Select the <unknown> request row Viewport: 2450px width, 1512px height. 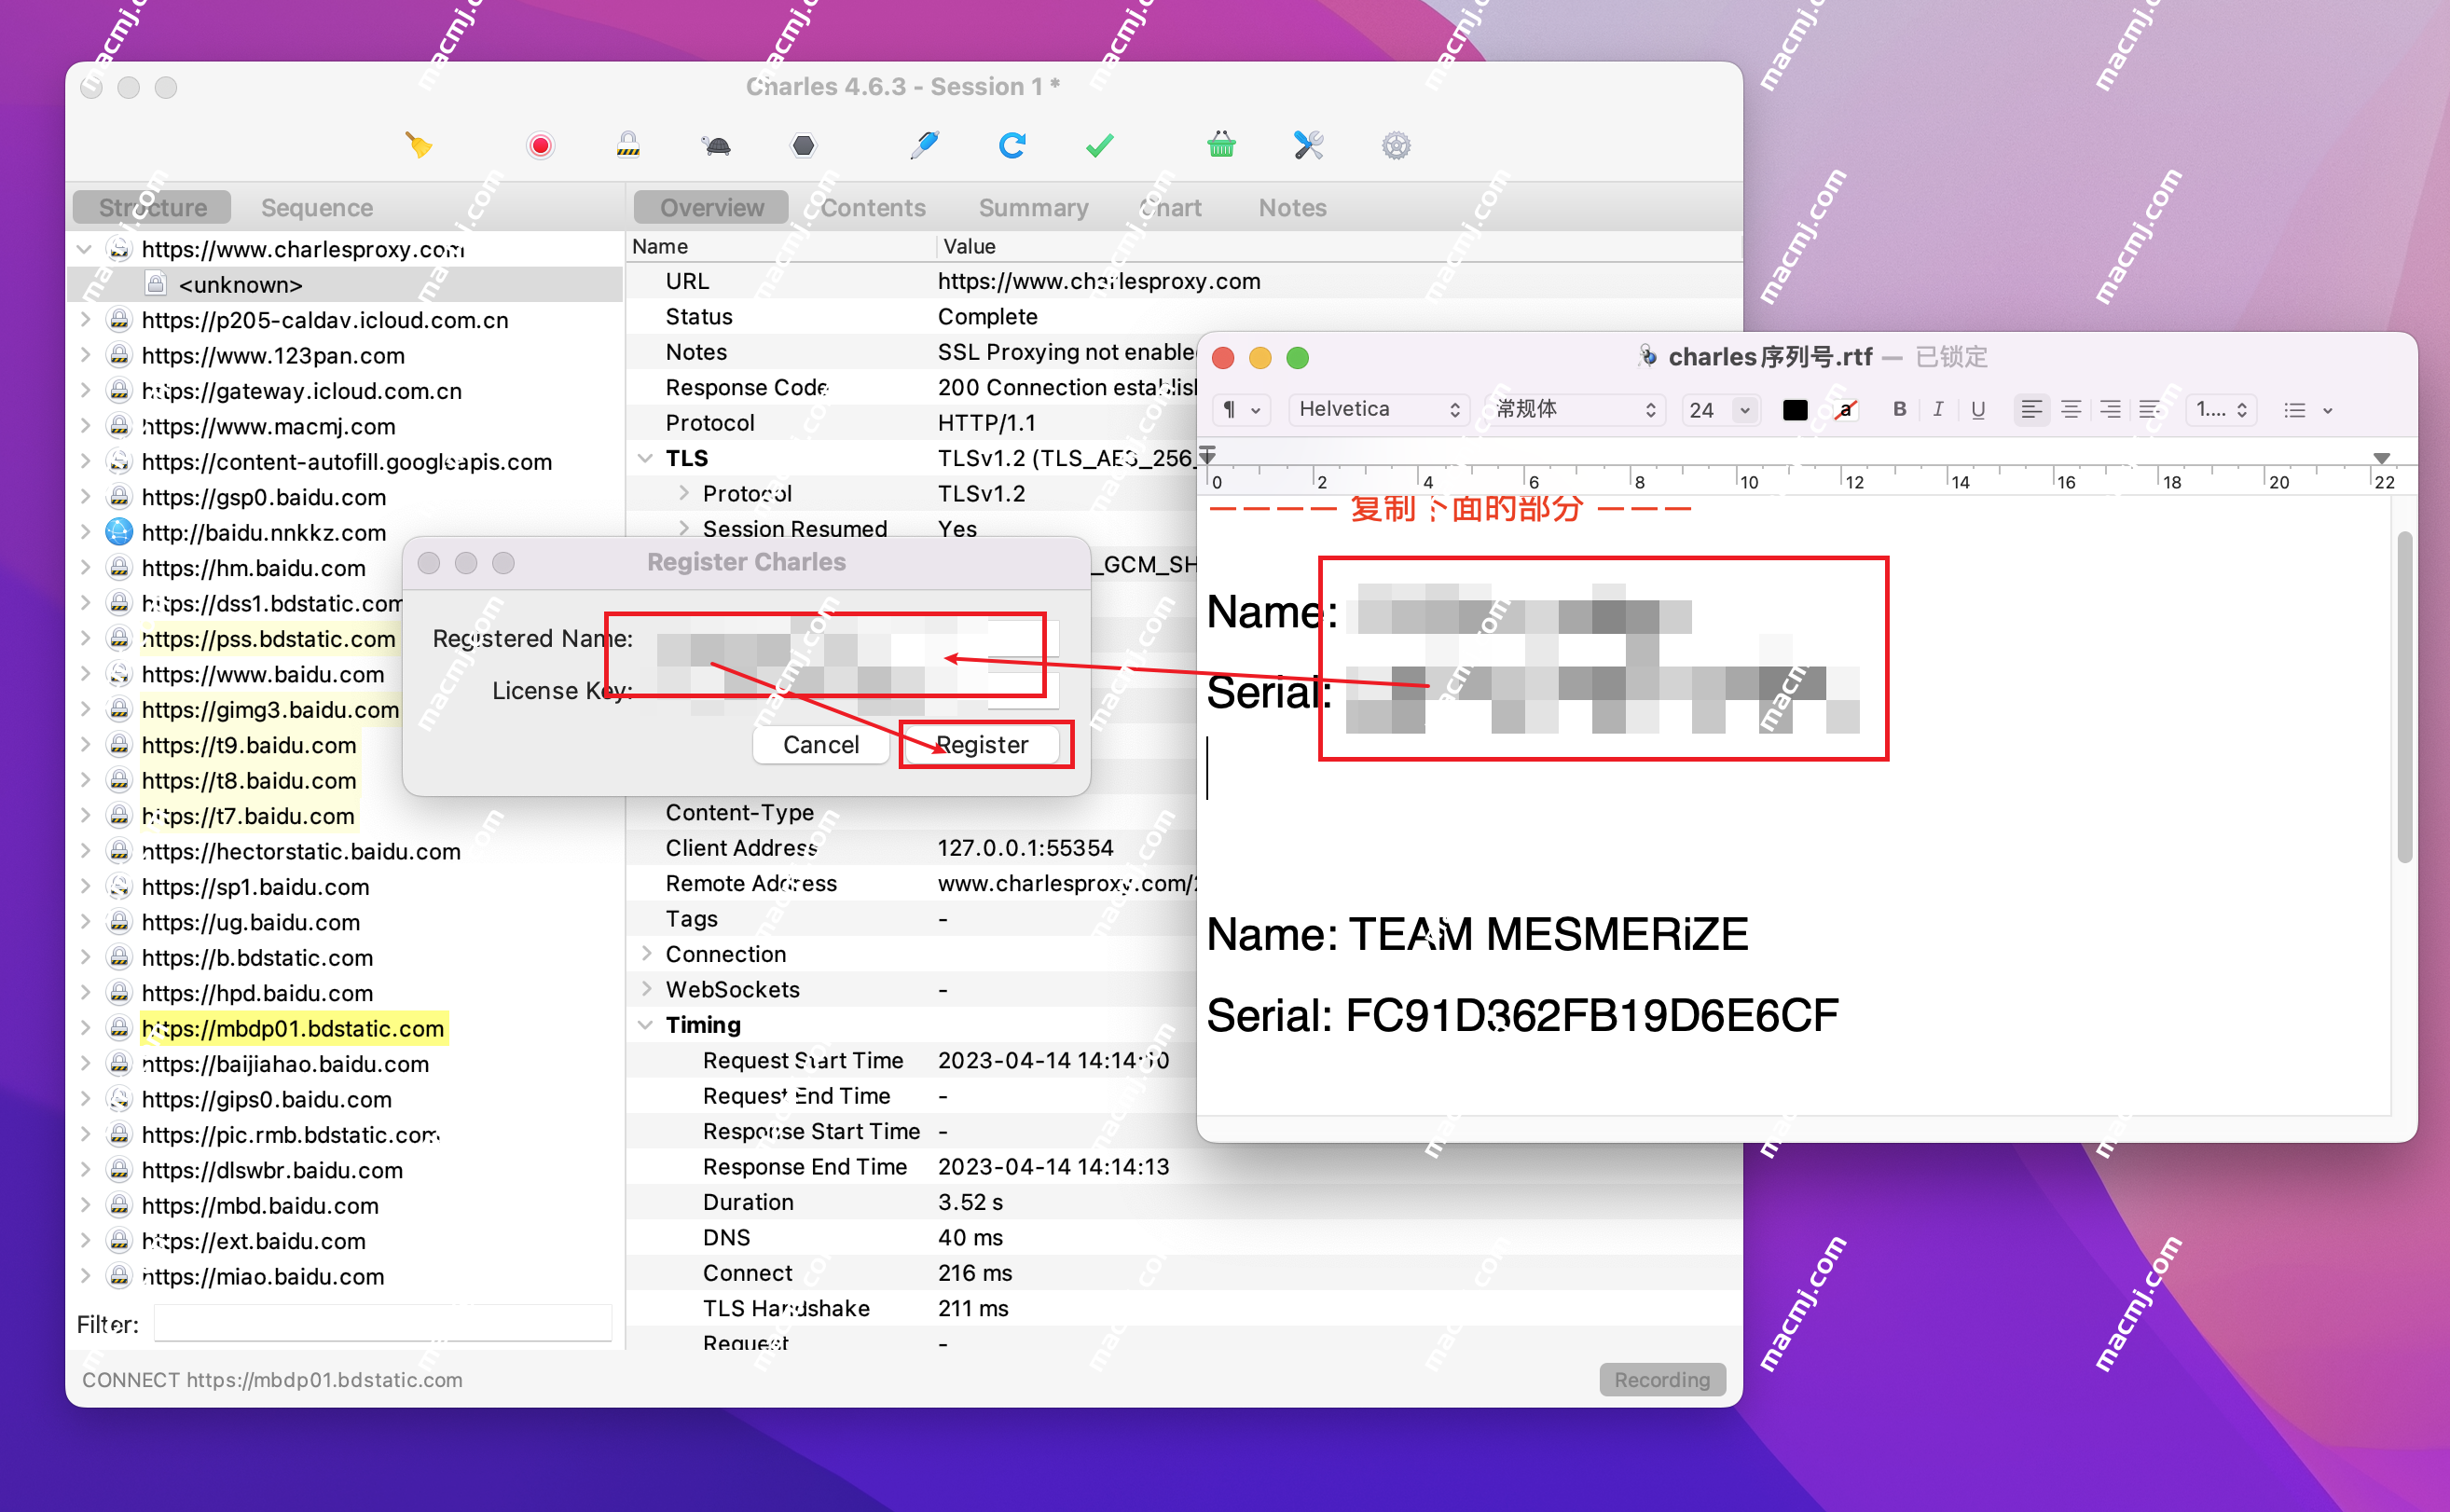pyautogui.click(x=345, y=284)
